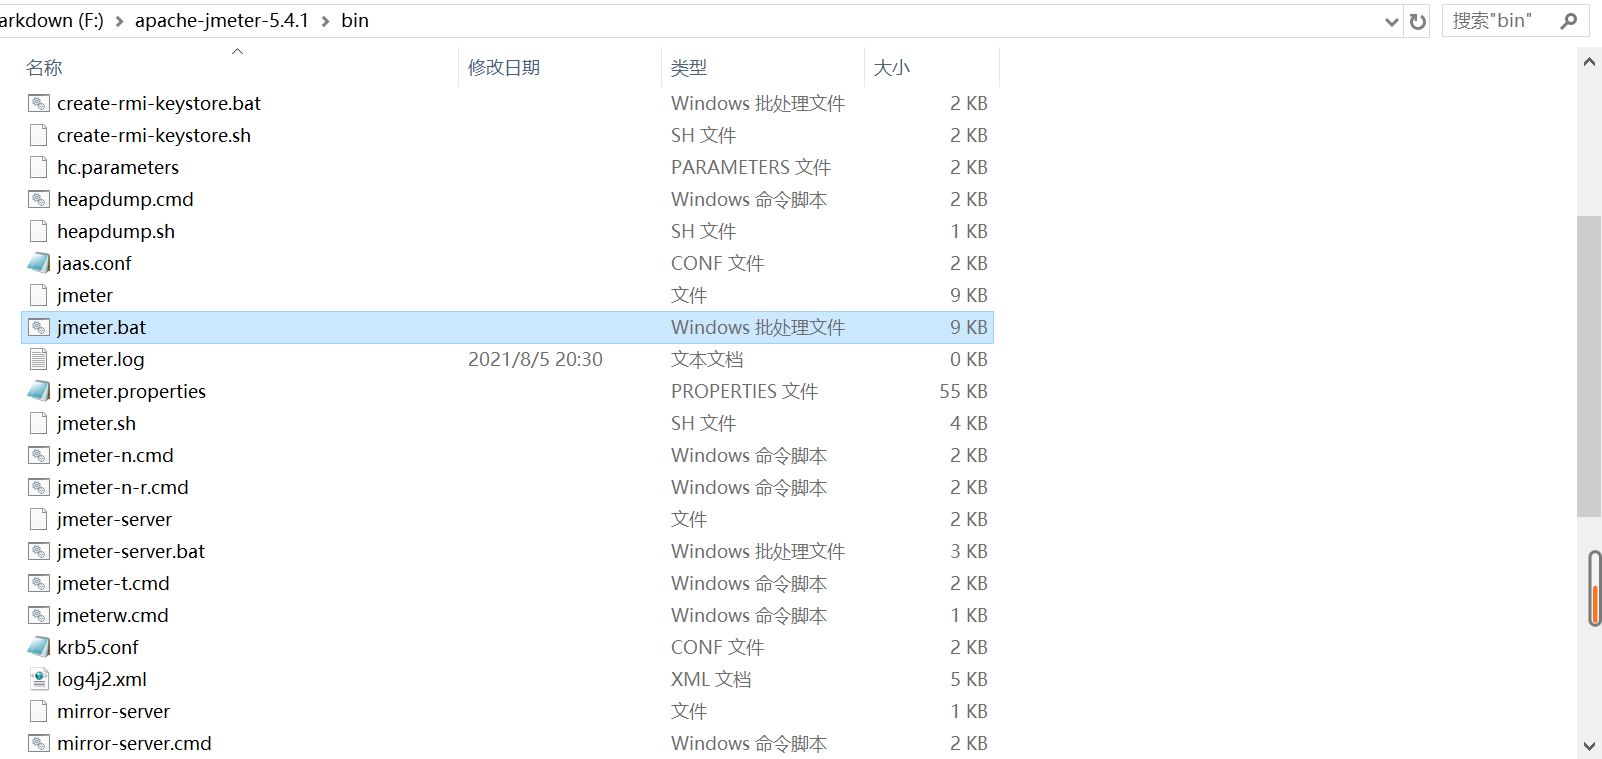This screenshot has width=1602, height=759.
Task: Expand the chevron after apache-jmeter-5.4.1 in path
Action: coord(326,21)
